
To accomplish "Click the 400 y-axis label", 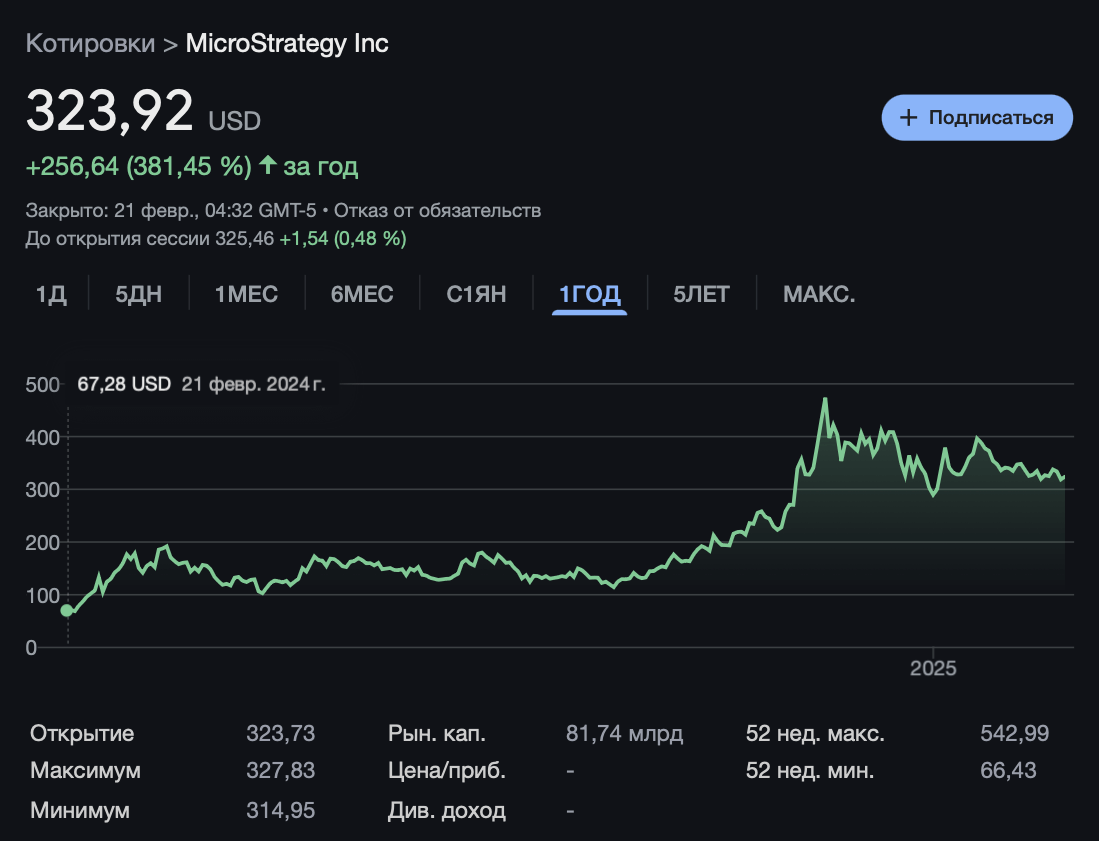I will [42, 437].
